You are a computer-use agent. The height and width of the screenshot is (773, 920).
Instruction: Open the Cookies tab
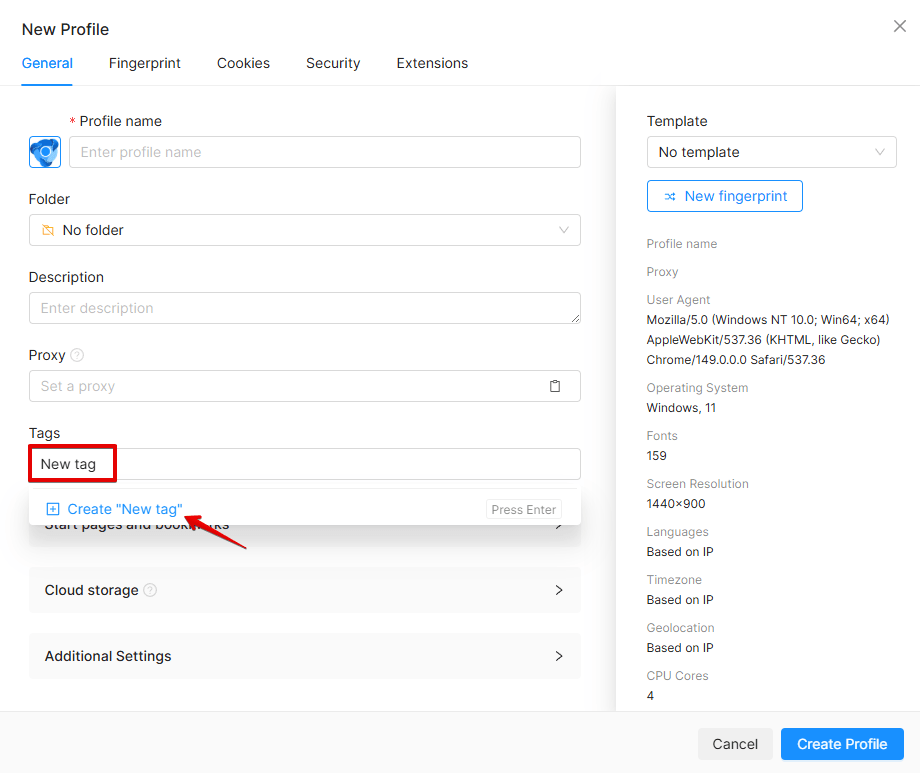[243, 63]
